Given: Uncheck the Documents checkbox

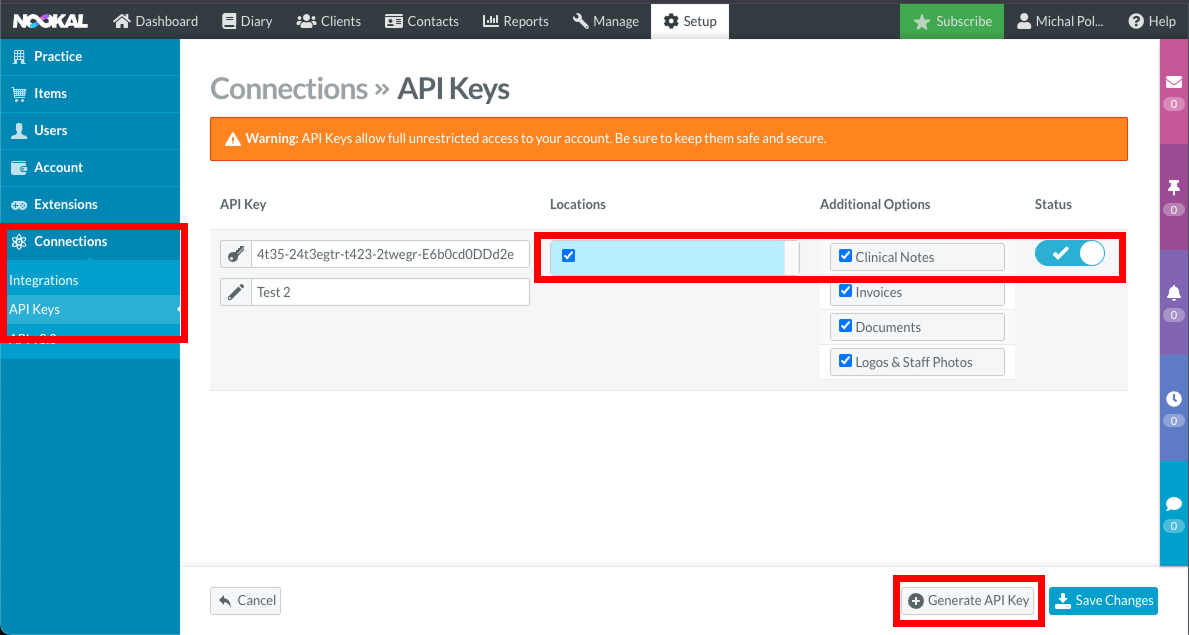Looking at the screenshot, I should coord(845,325).
